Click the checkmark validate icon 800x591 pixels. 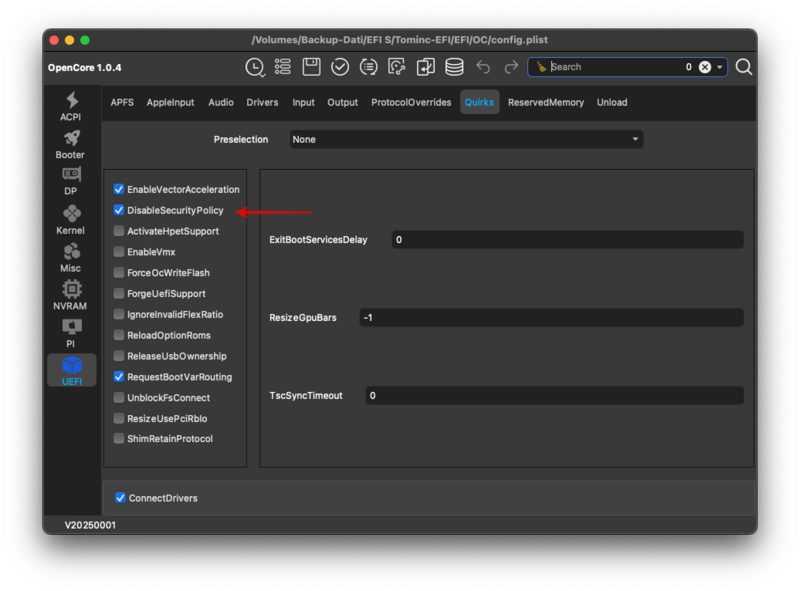coord(340,67)
